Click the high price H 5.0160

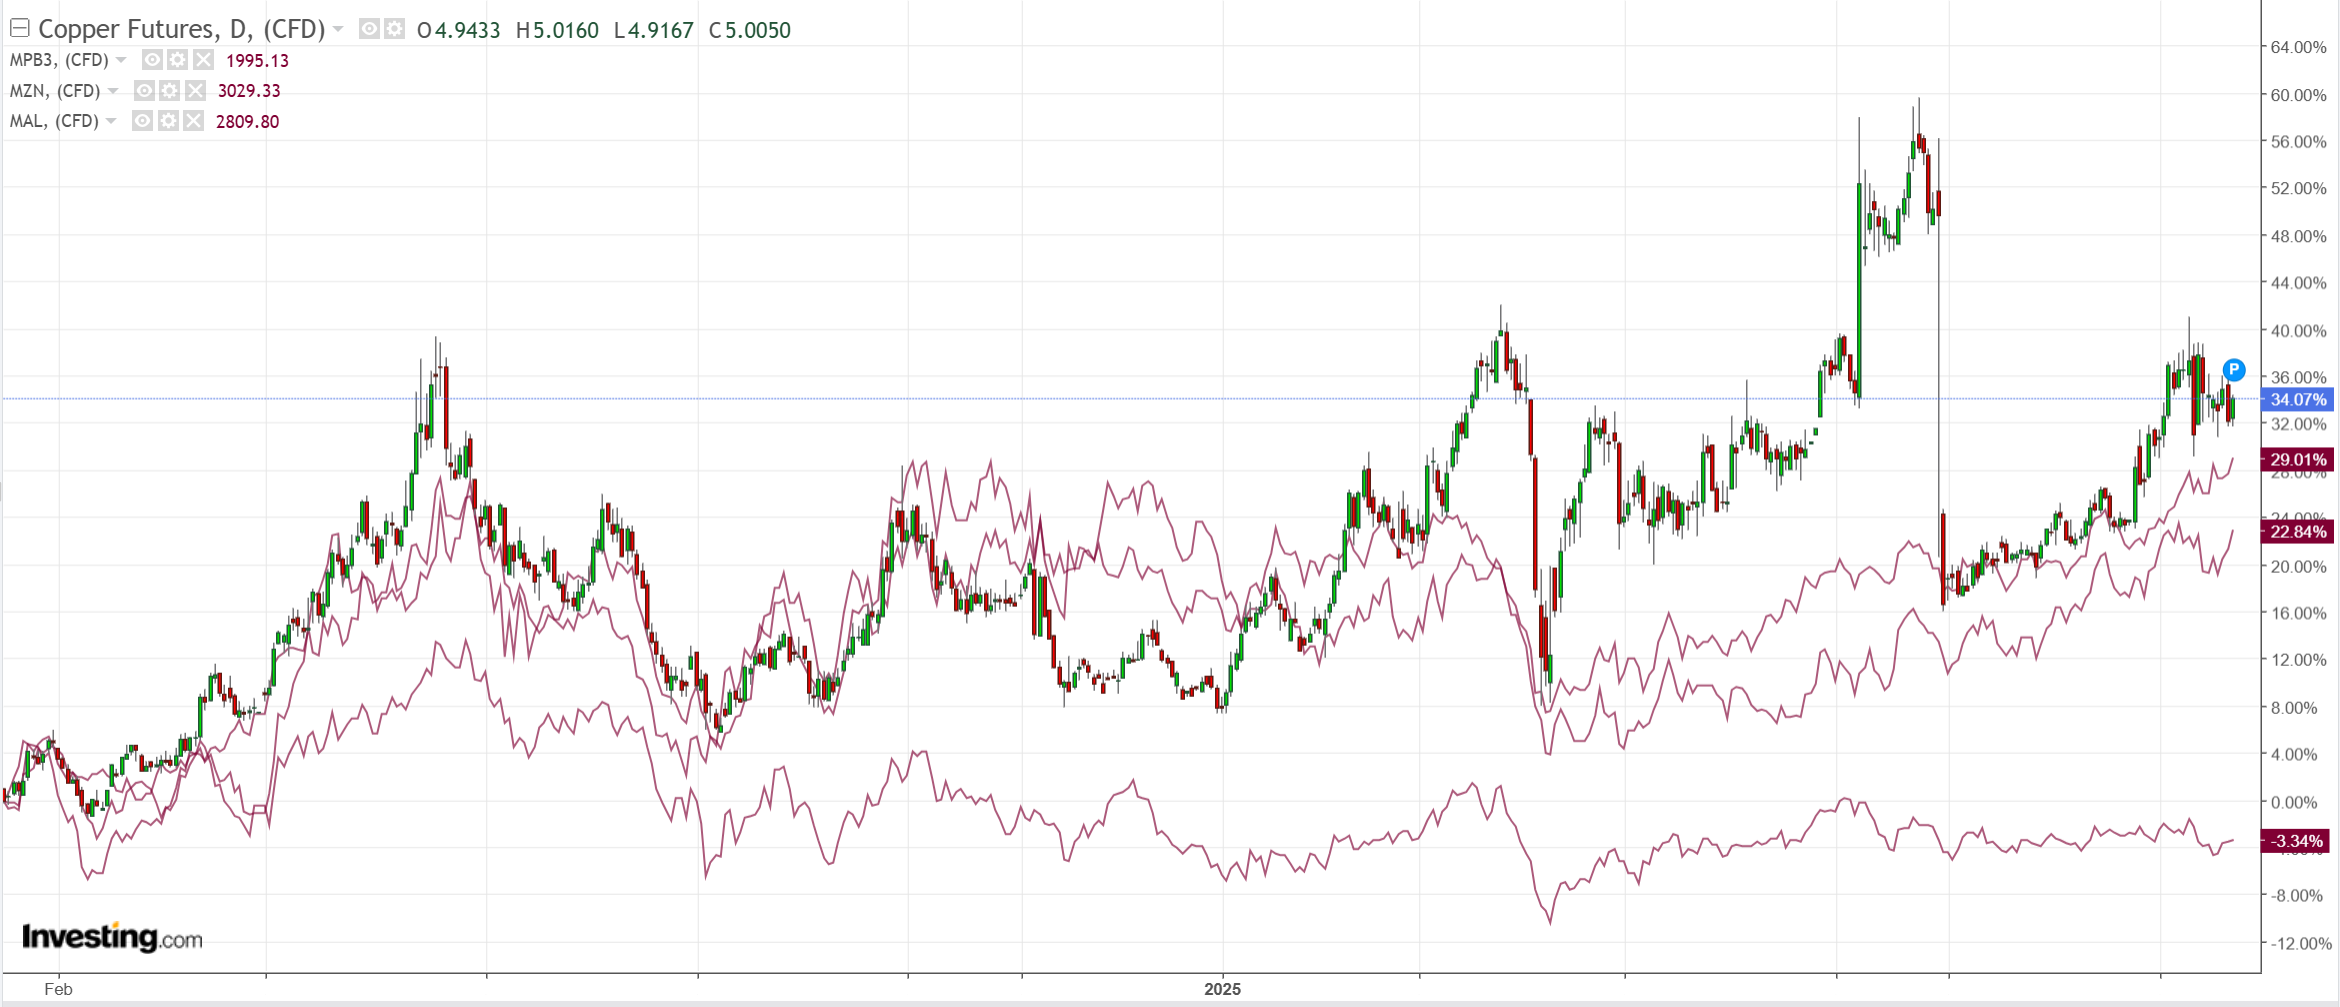click(557, 30)
